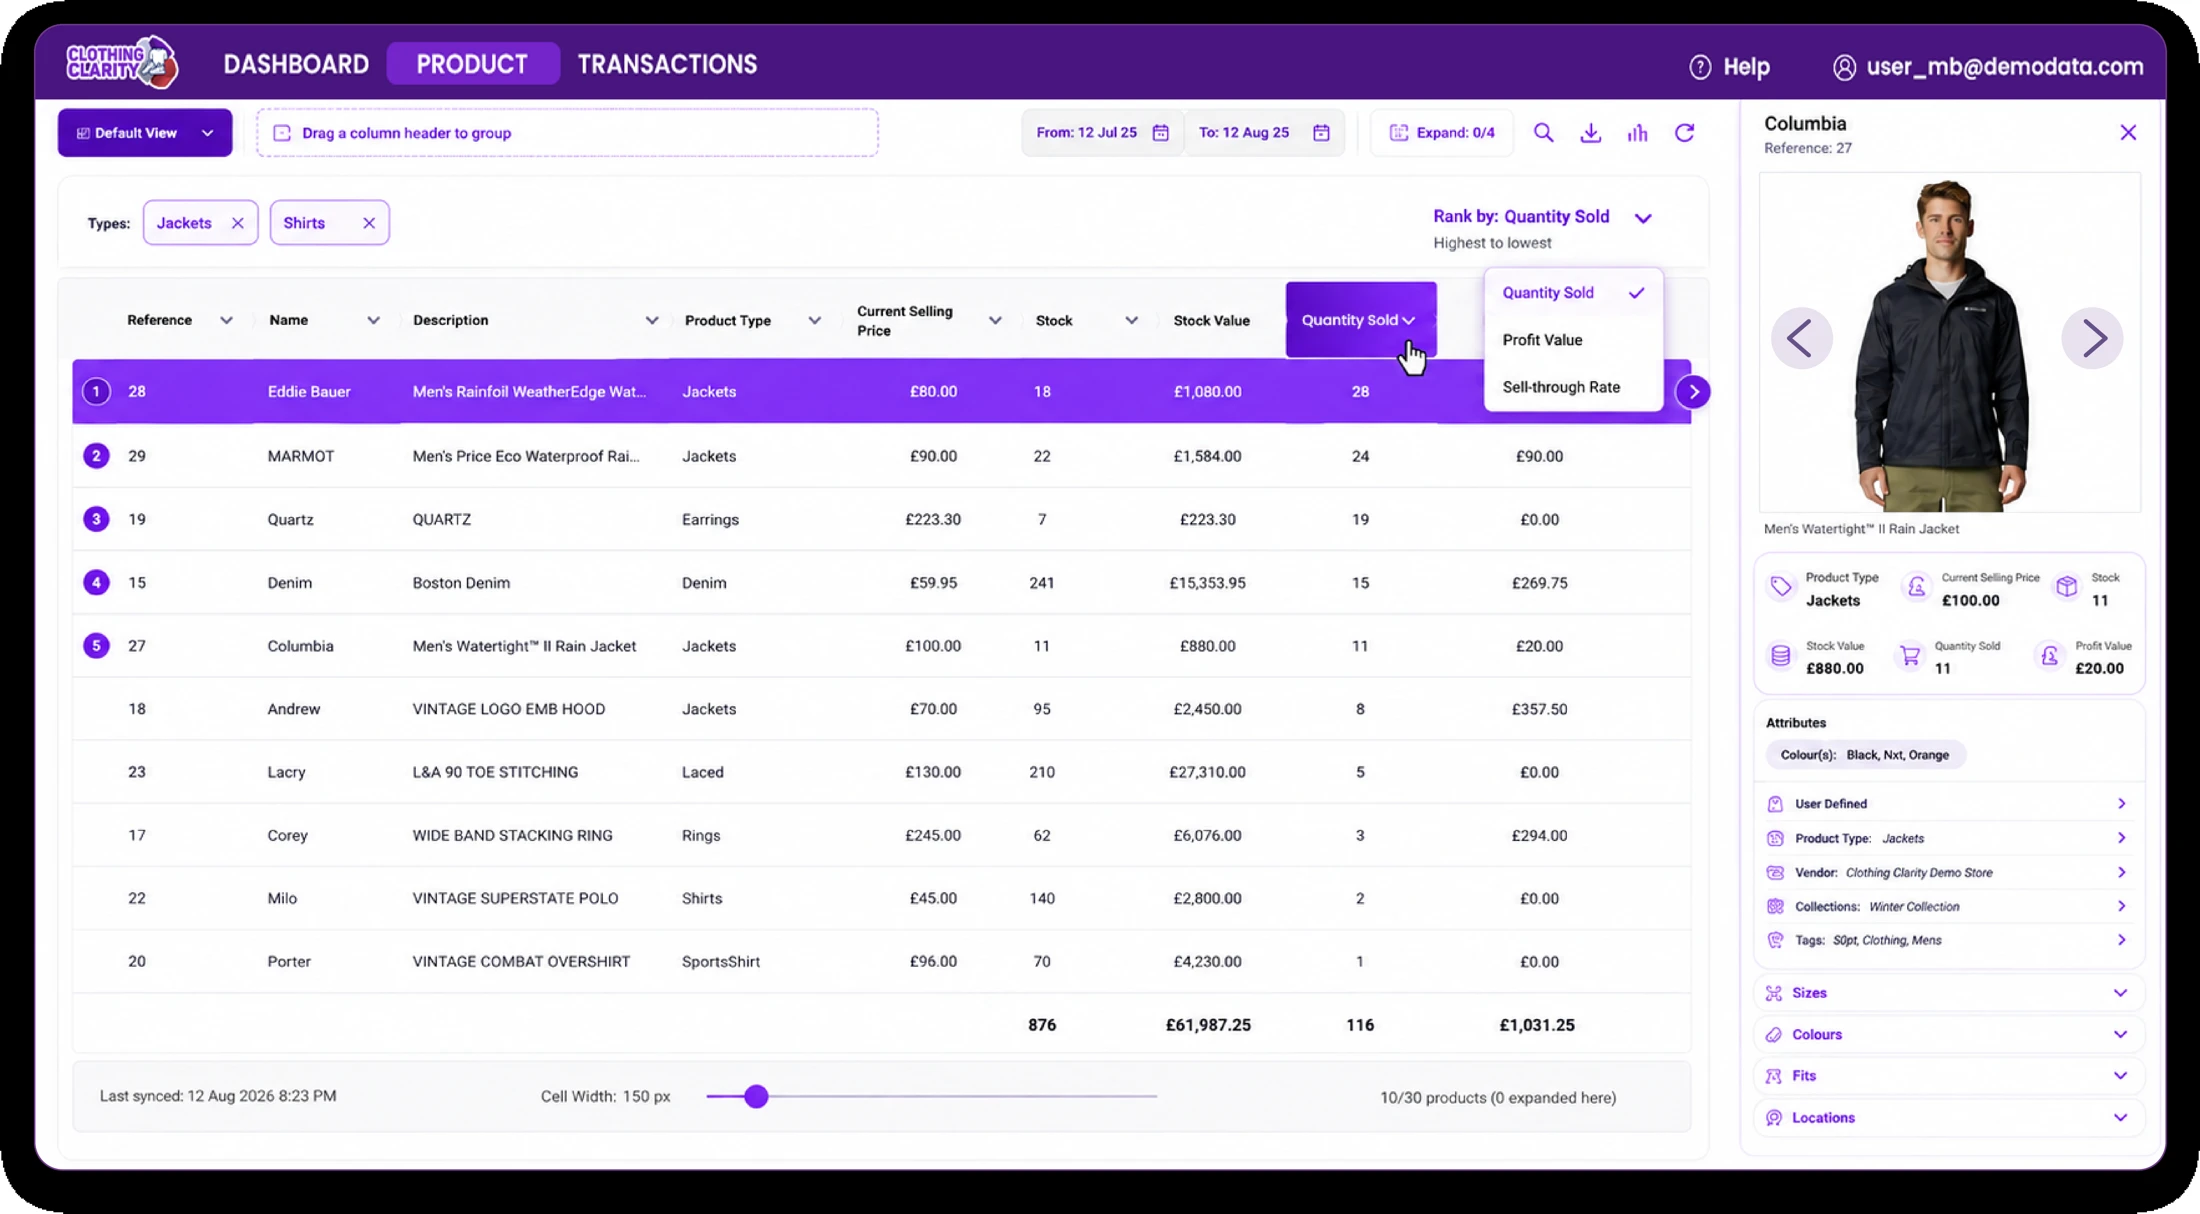The width and height of the screenshot is (2200, 1214).
Task: Click the Columbia jacket product image
Action: point(1948,343)
